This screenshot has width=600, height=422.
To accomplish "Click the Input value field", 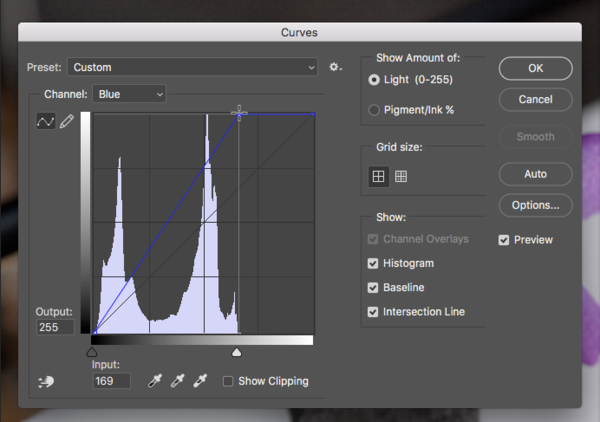I will (111, 381).
